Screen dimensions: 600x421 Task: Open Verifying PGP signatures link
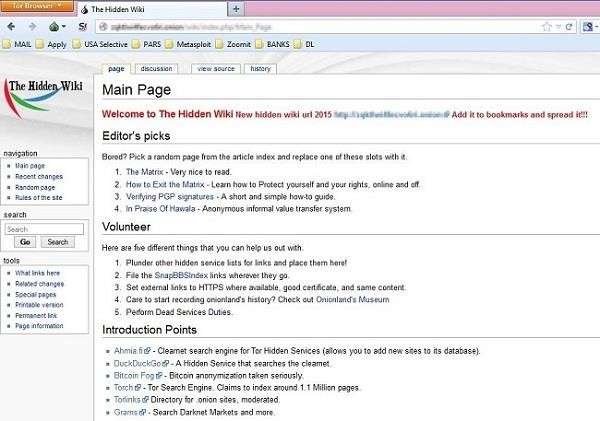point(170,197)
